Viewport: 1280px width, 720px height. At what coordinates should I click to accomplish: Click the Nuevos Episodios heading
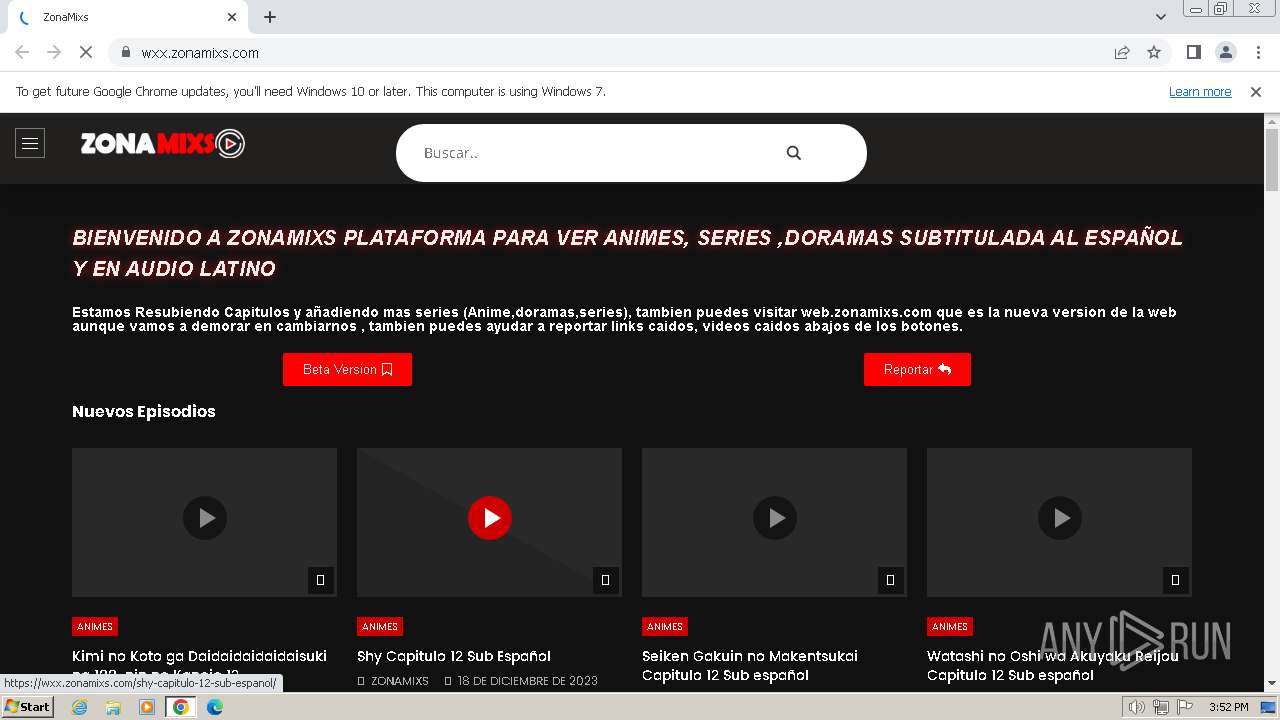click(144, 411)
